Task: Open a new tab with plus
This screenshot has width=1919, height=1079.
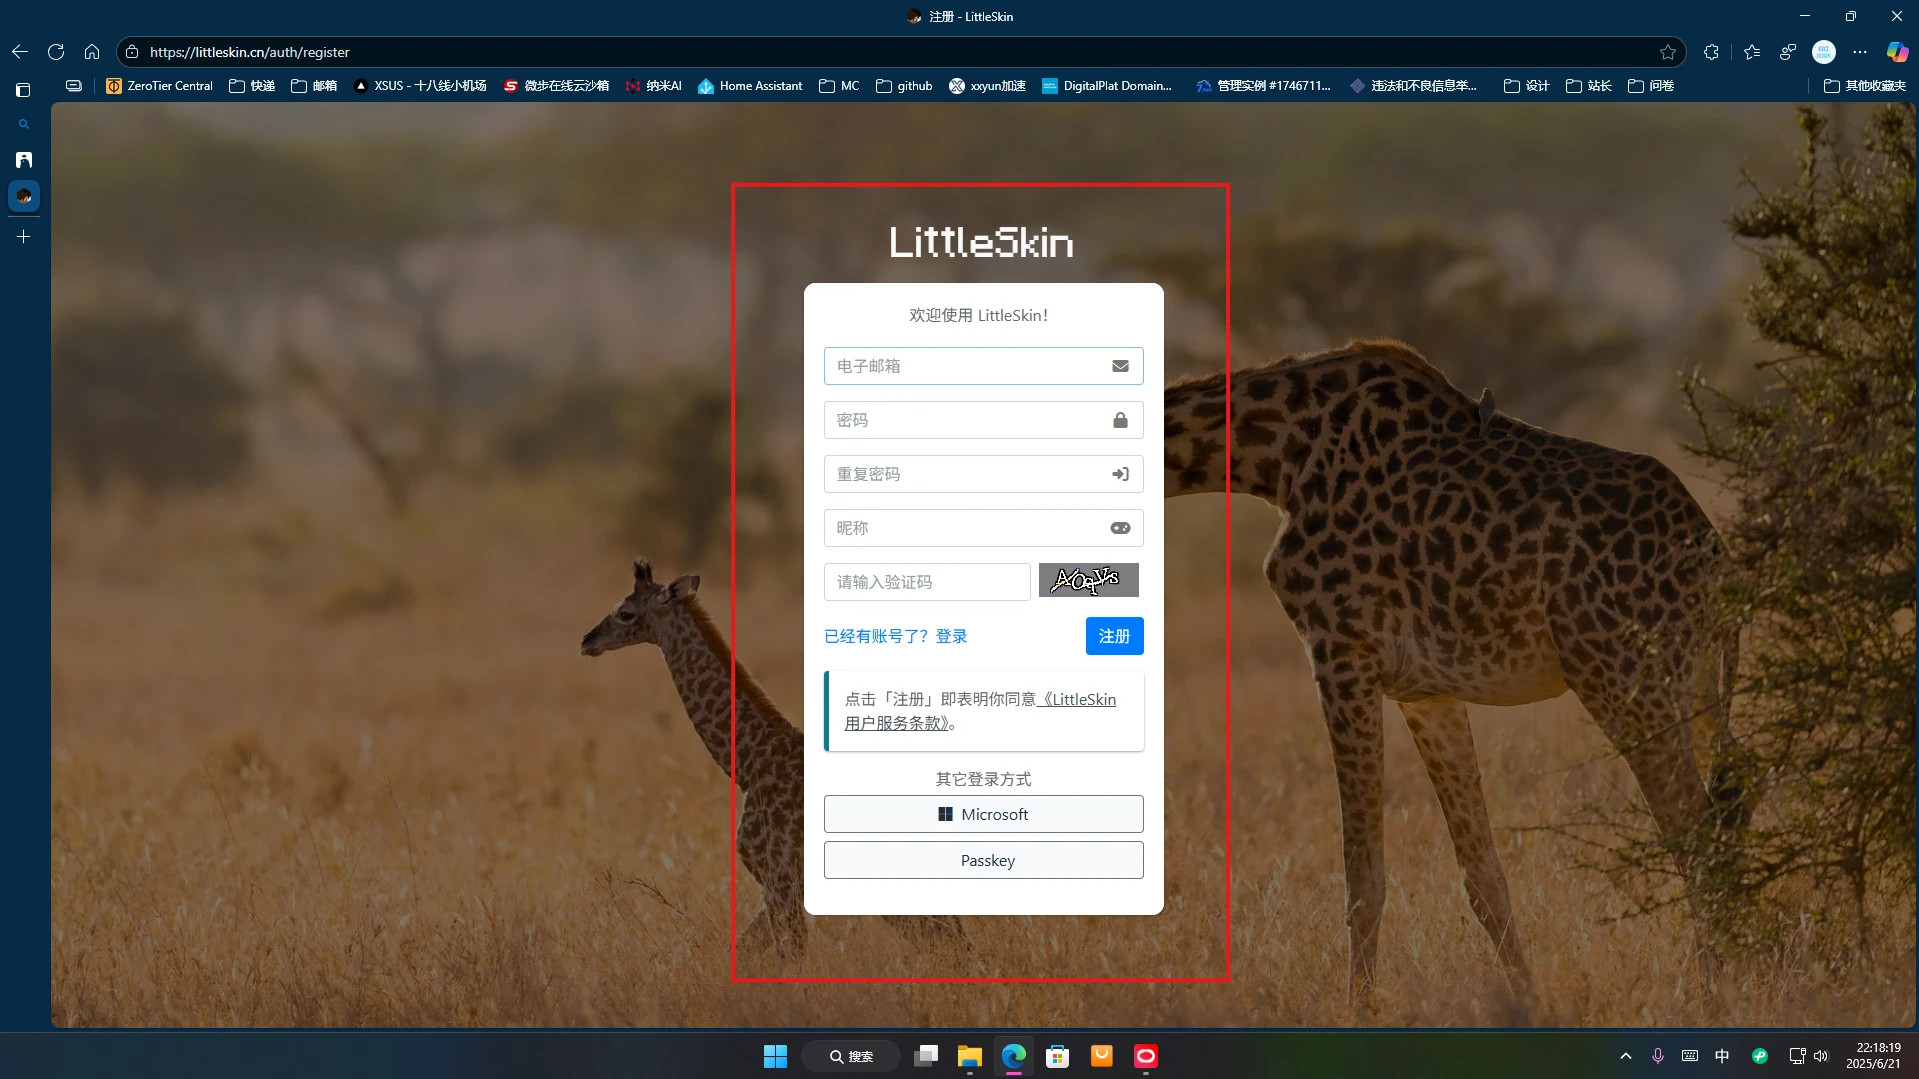Action: pos(24,237)
